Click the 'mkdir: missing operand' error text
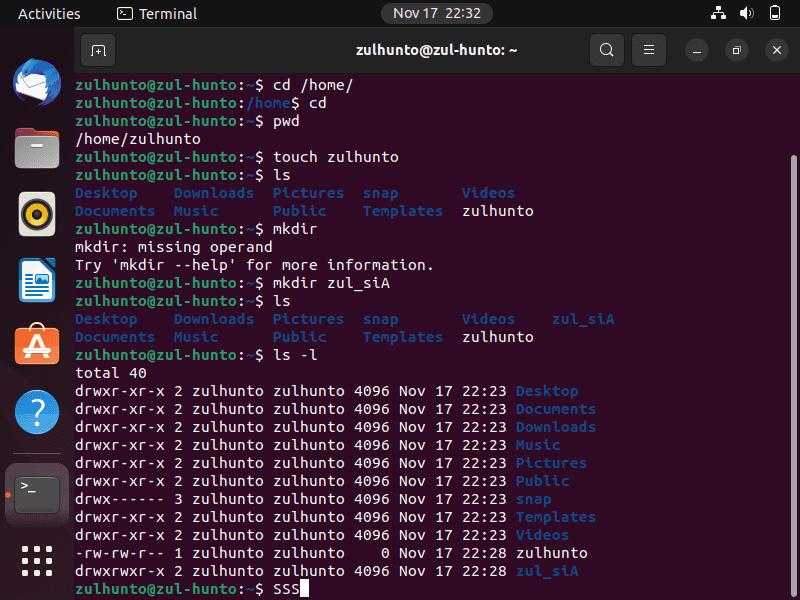 pyautogui.click(x=174, y=247)
